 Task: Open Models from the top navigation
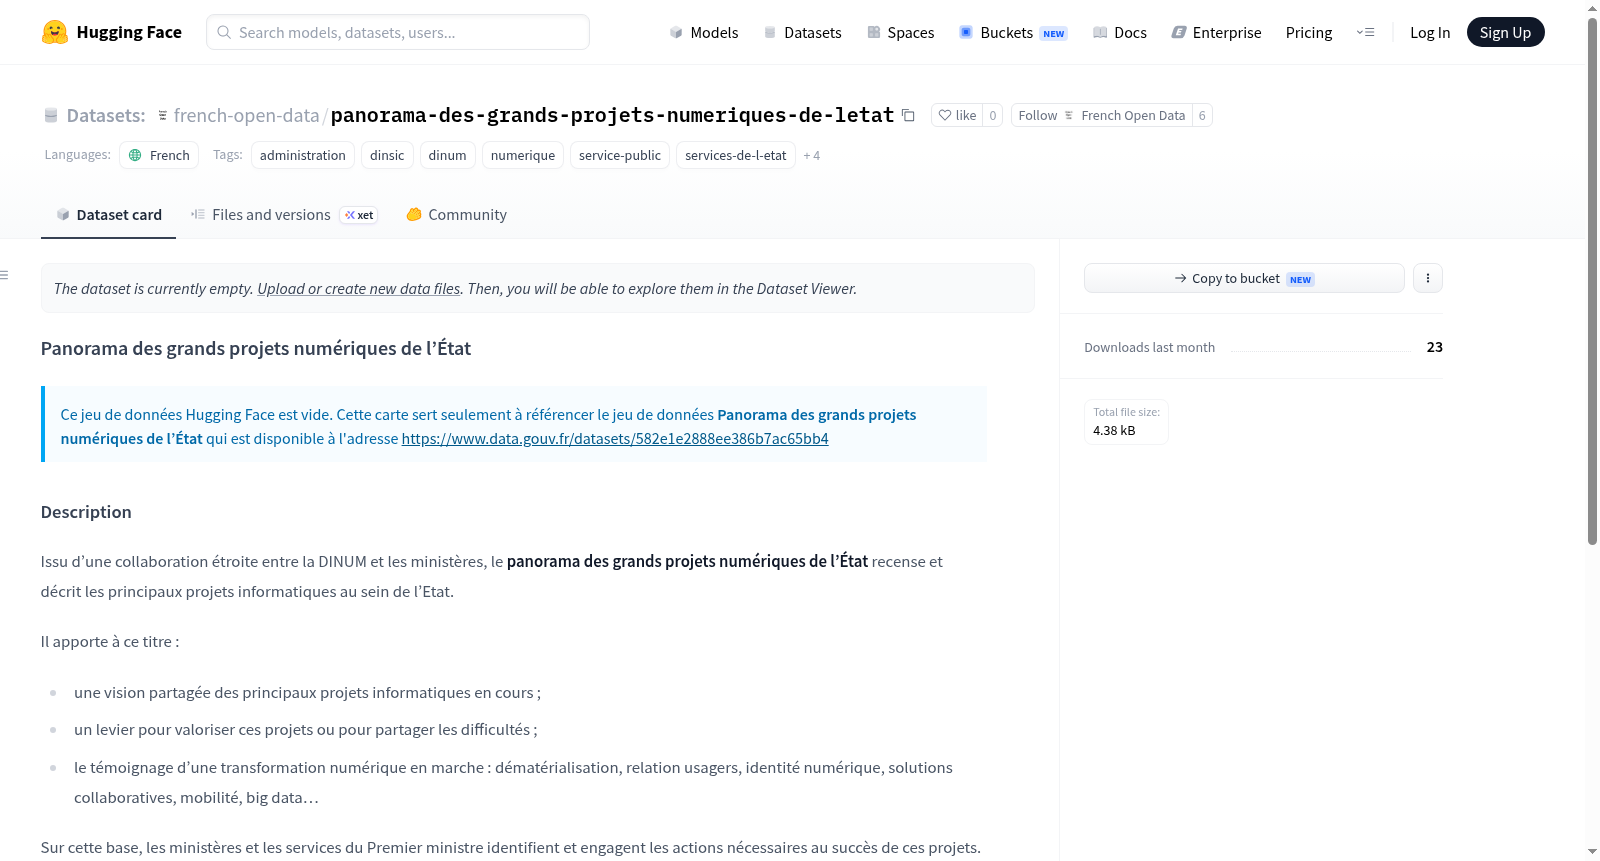704,32
